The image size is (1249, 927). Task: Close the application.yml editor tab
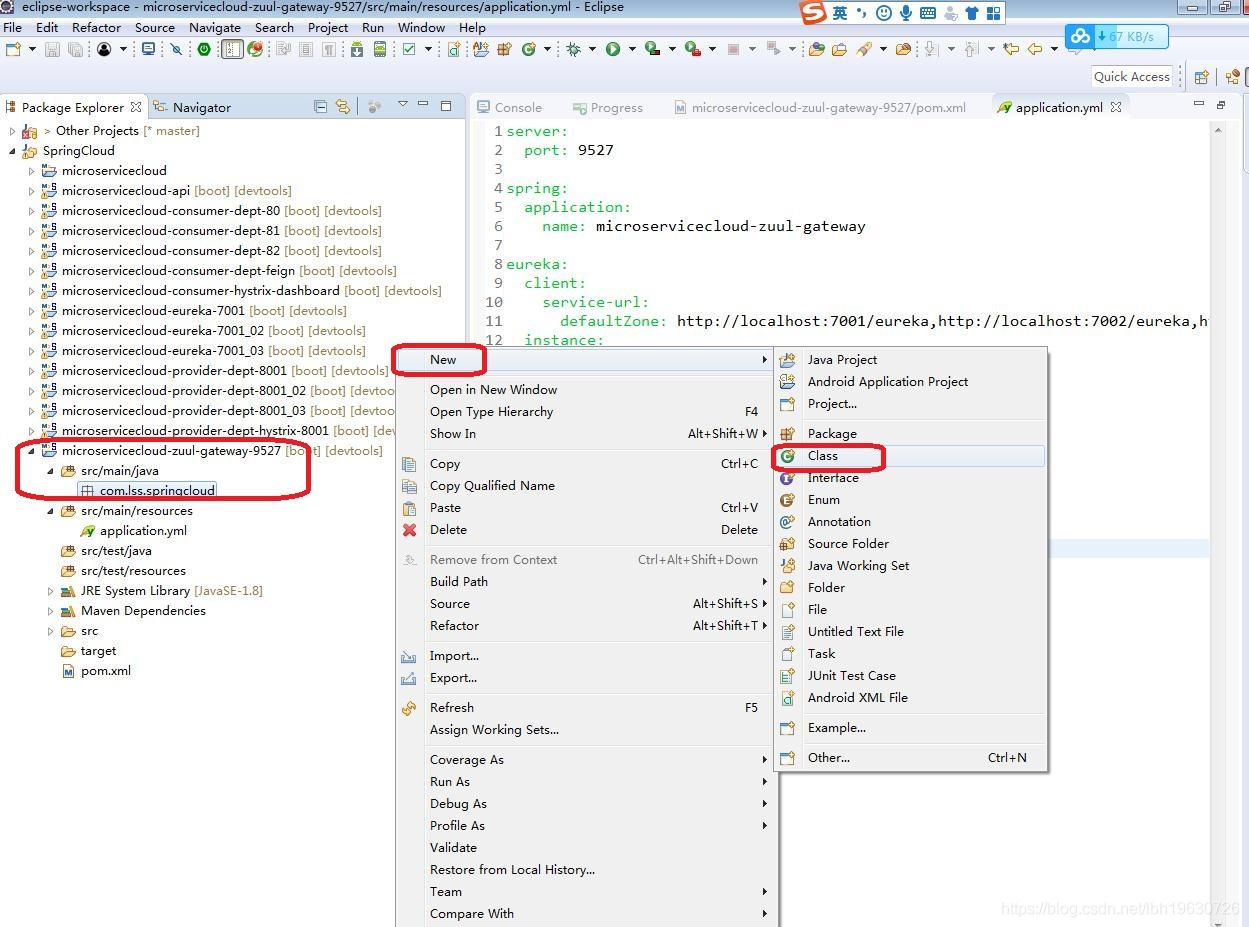(1116, 106)
